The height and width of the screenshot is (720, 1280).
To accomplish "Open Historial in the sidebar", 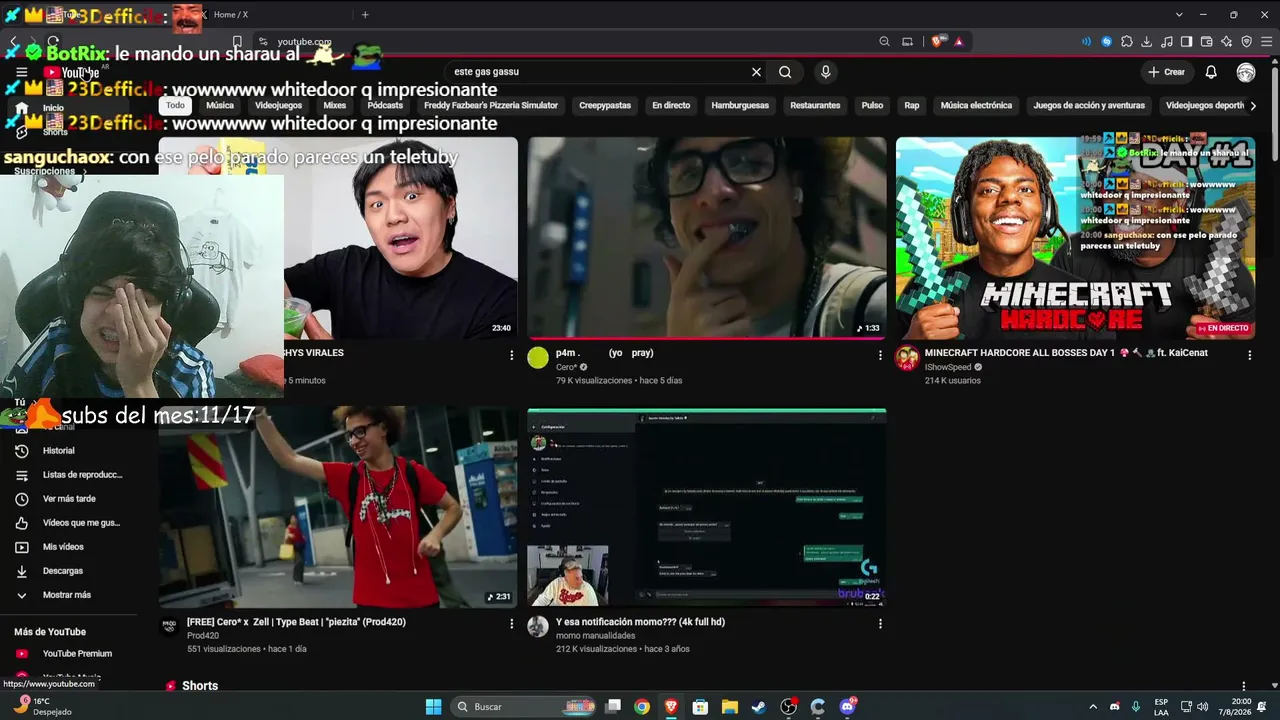I will pos(59,451).
